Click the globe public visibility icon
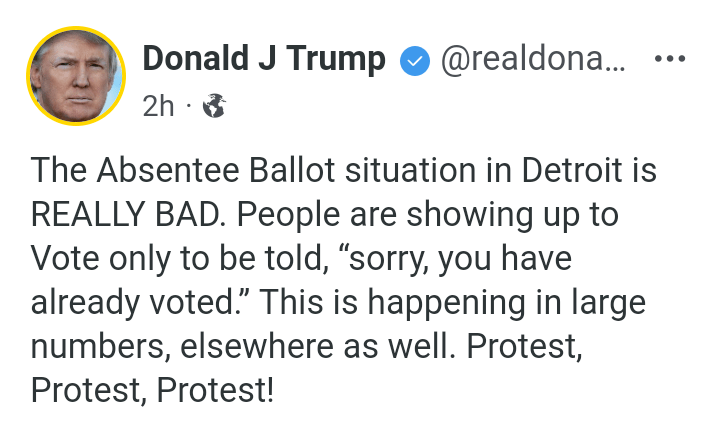The image size is (720, 426). pos(214,106)
